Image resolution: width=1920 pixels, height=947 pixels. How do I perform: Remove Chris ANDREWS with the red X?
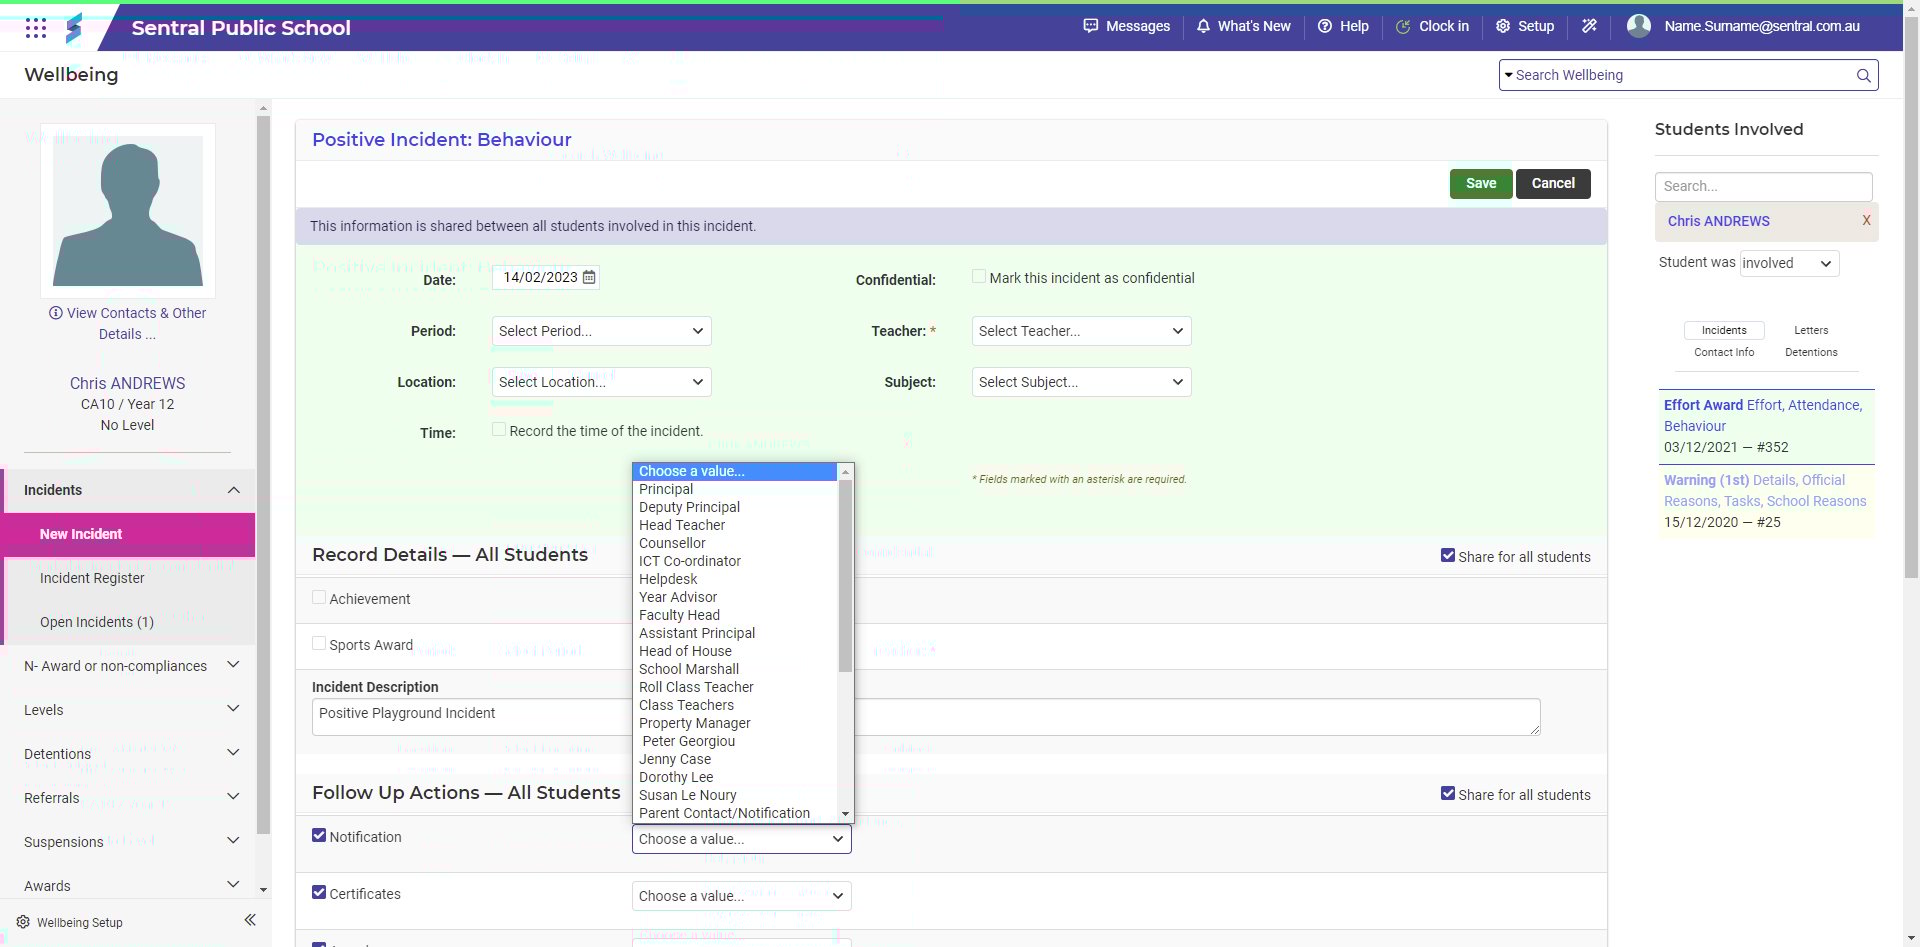click(1866, 220)
